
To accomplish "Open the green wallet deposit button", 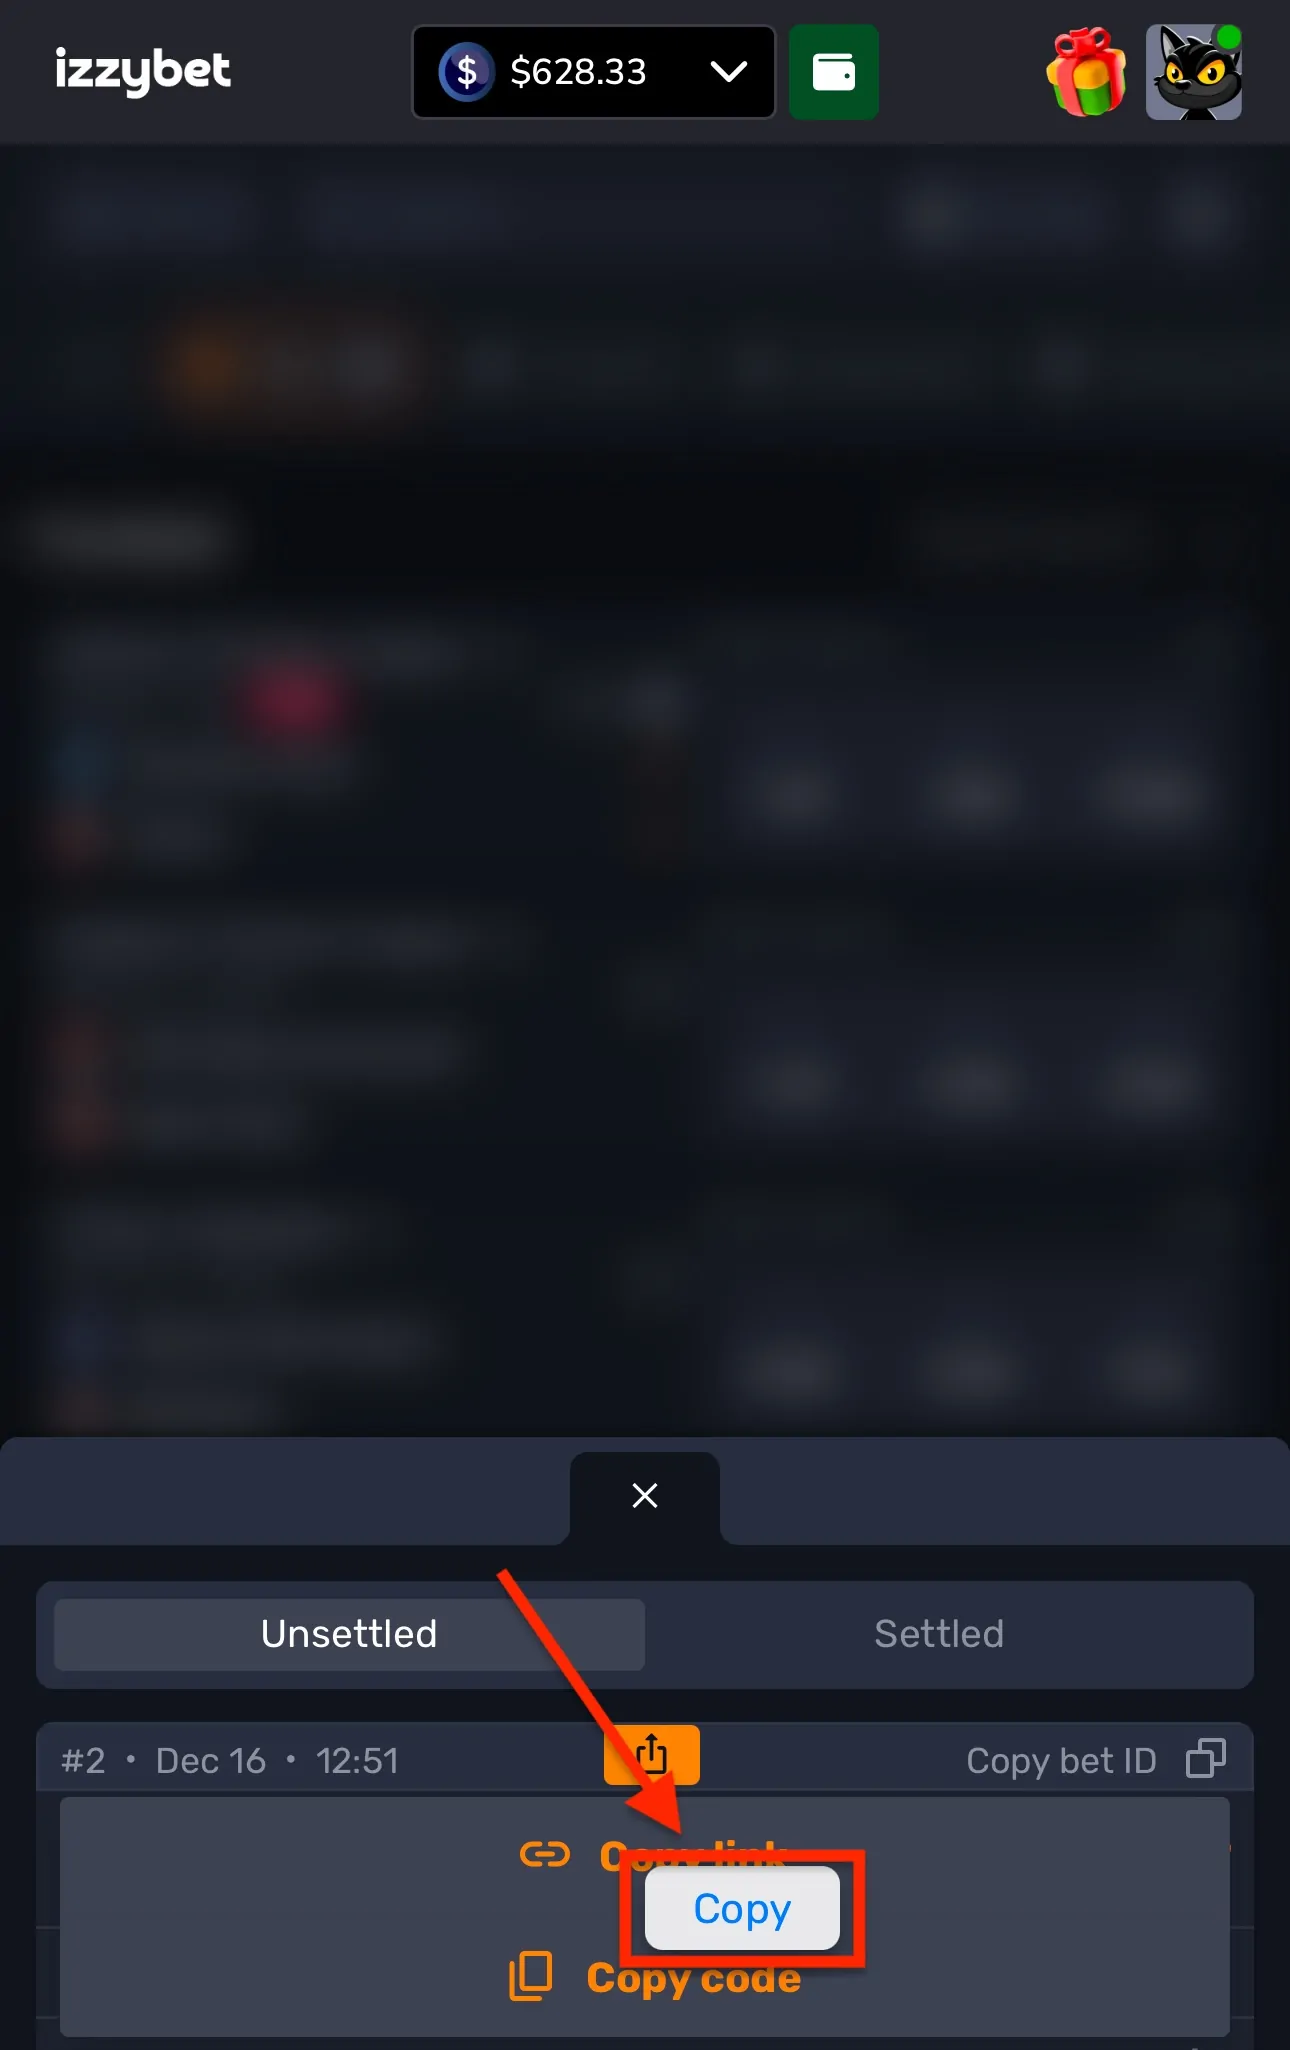I will click(833, 72).
